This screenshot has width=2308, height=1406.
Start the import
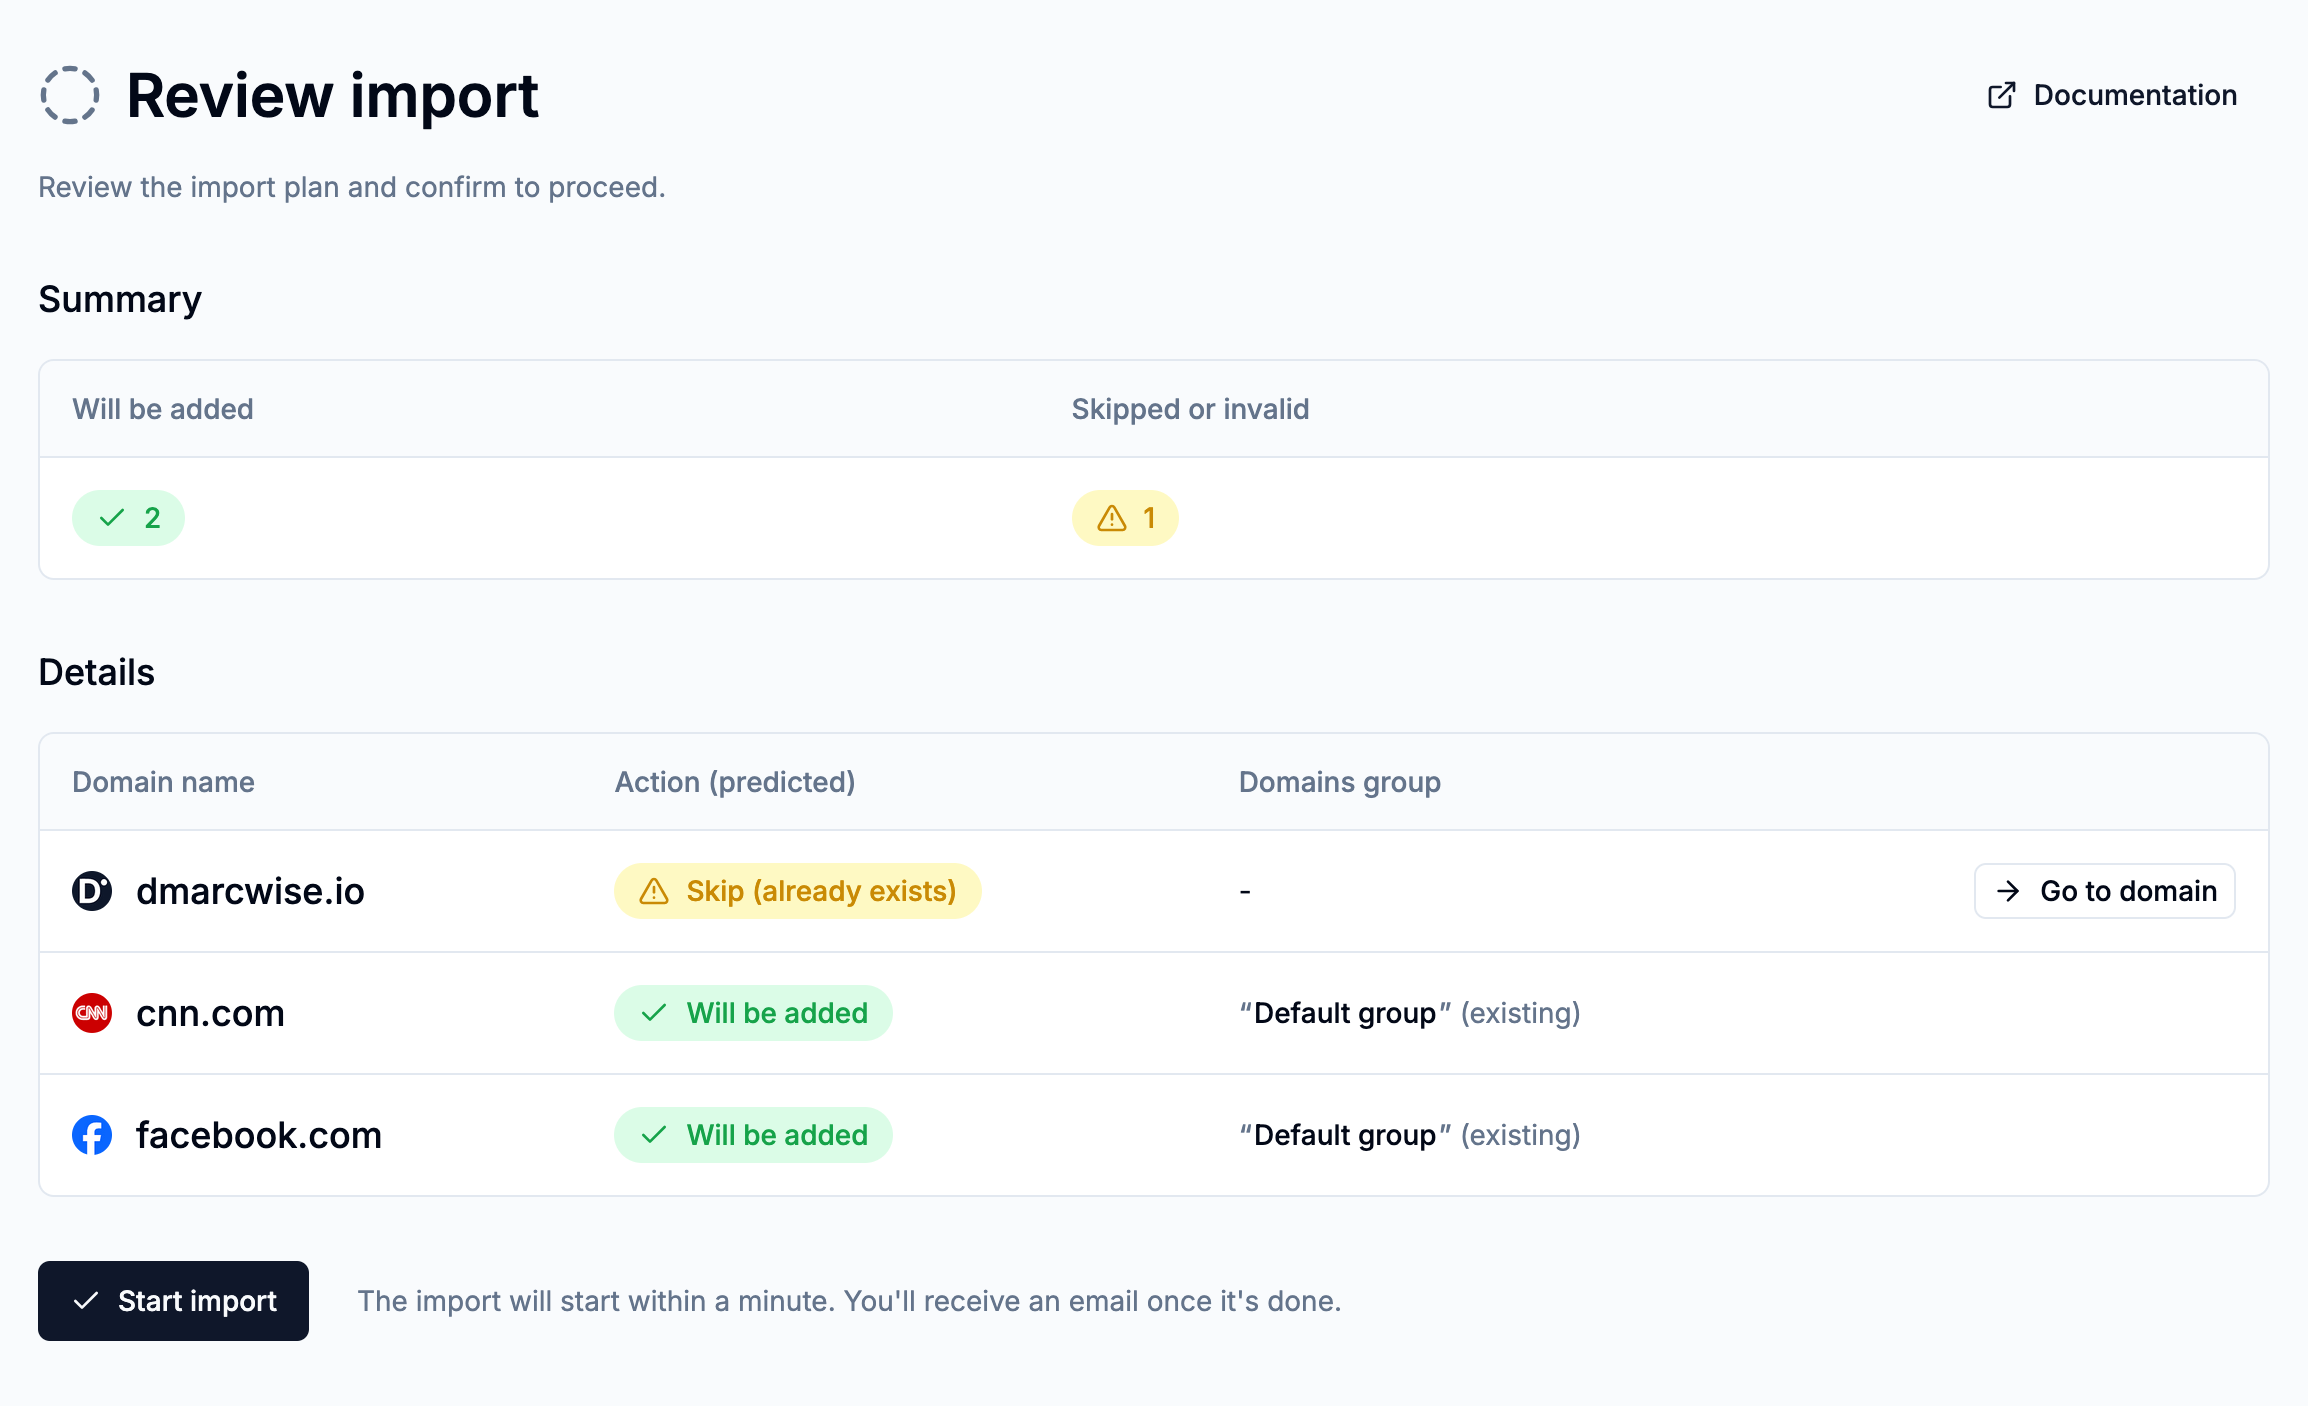coord(173,1301)
